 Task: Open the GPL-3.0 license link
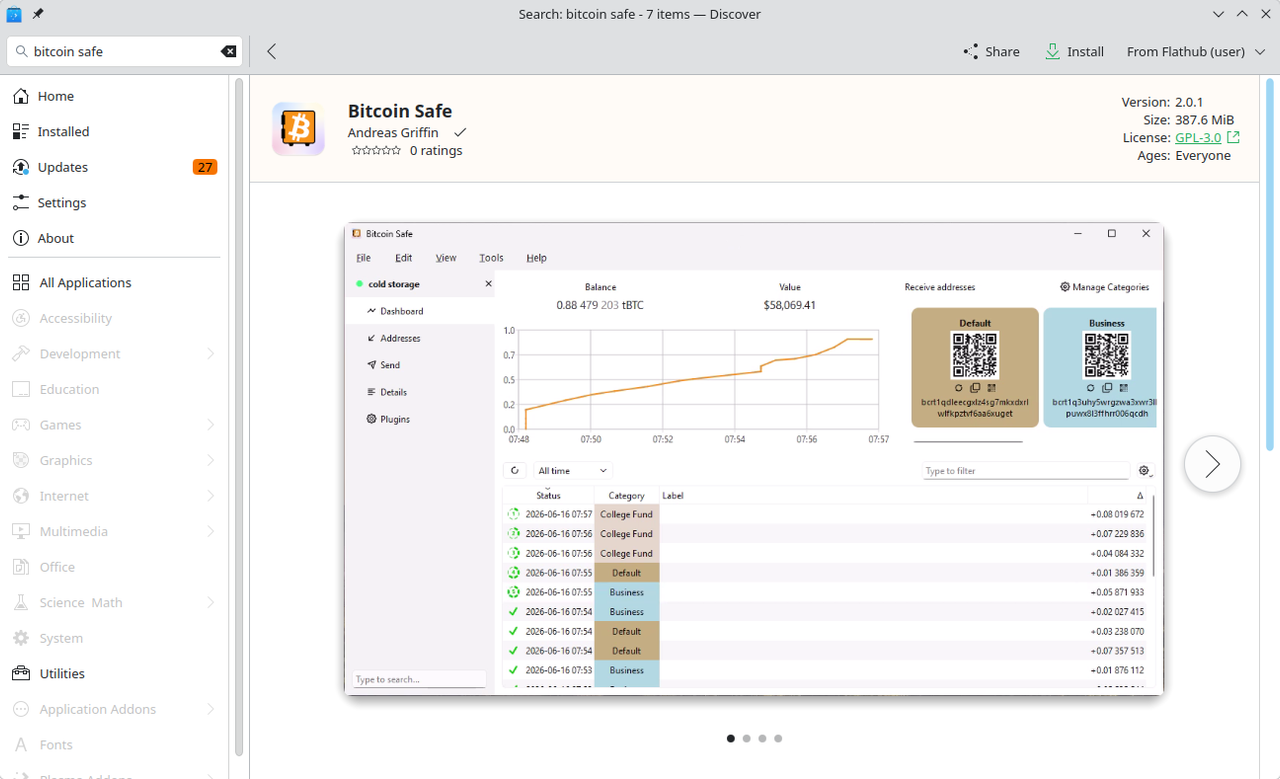(x=1198, y=137)
